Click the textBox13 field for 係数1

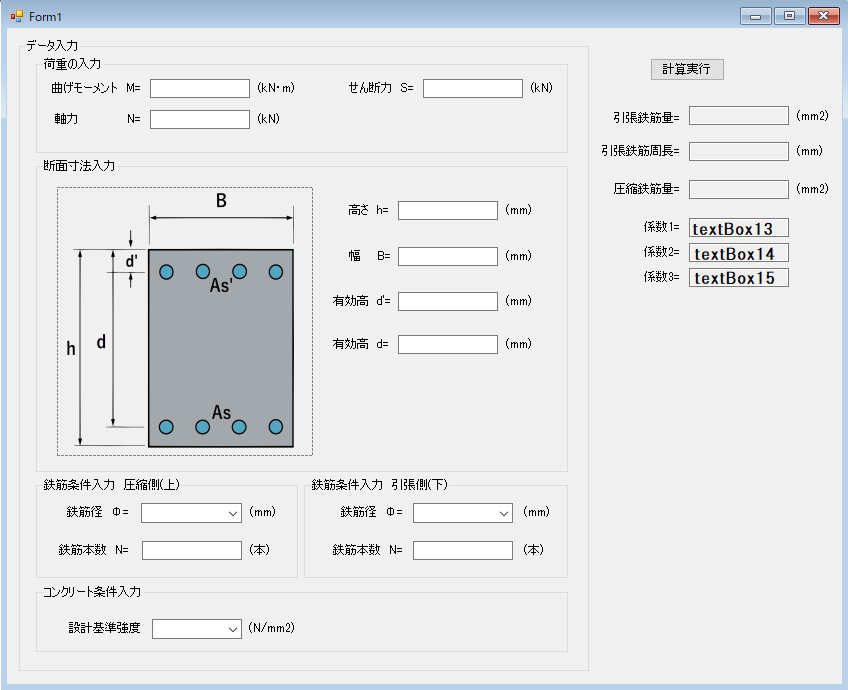tap(739, 228)
